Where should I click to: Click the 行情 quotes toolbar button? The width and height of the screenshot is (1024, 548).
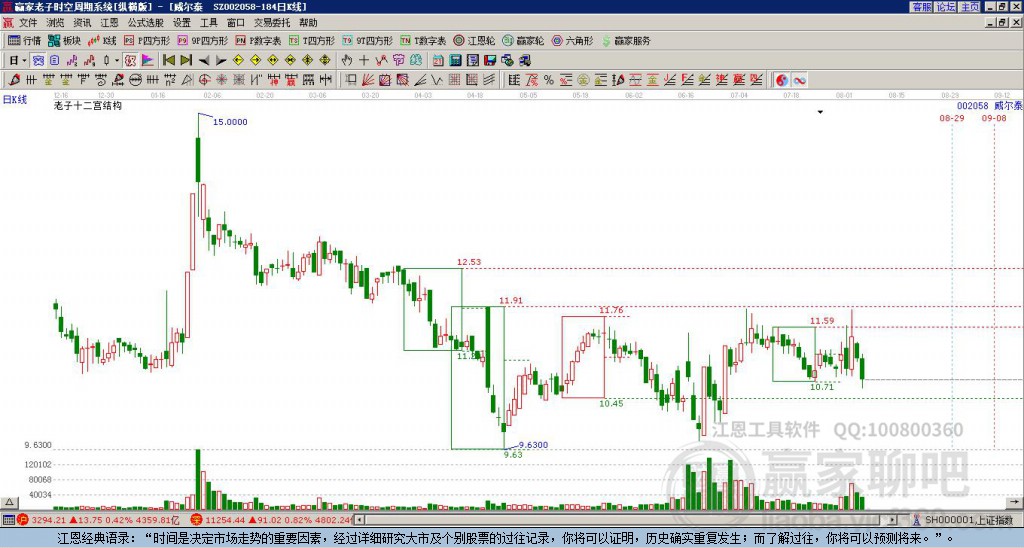[25, 40]
